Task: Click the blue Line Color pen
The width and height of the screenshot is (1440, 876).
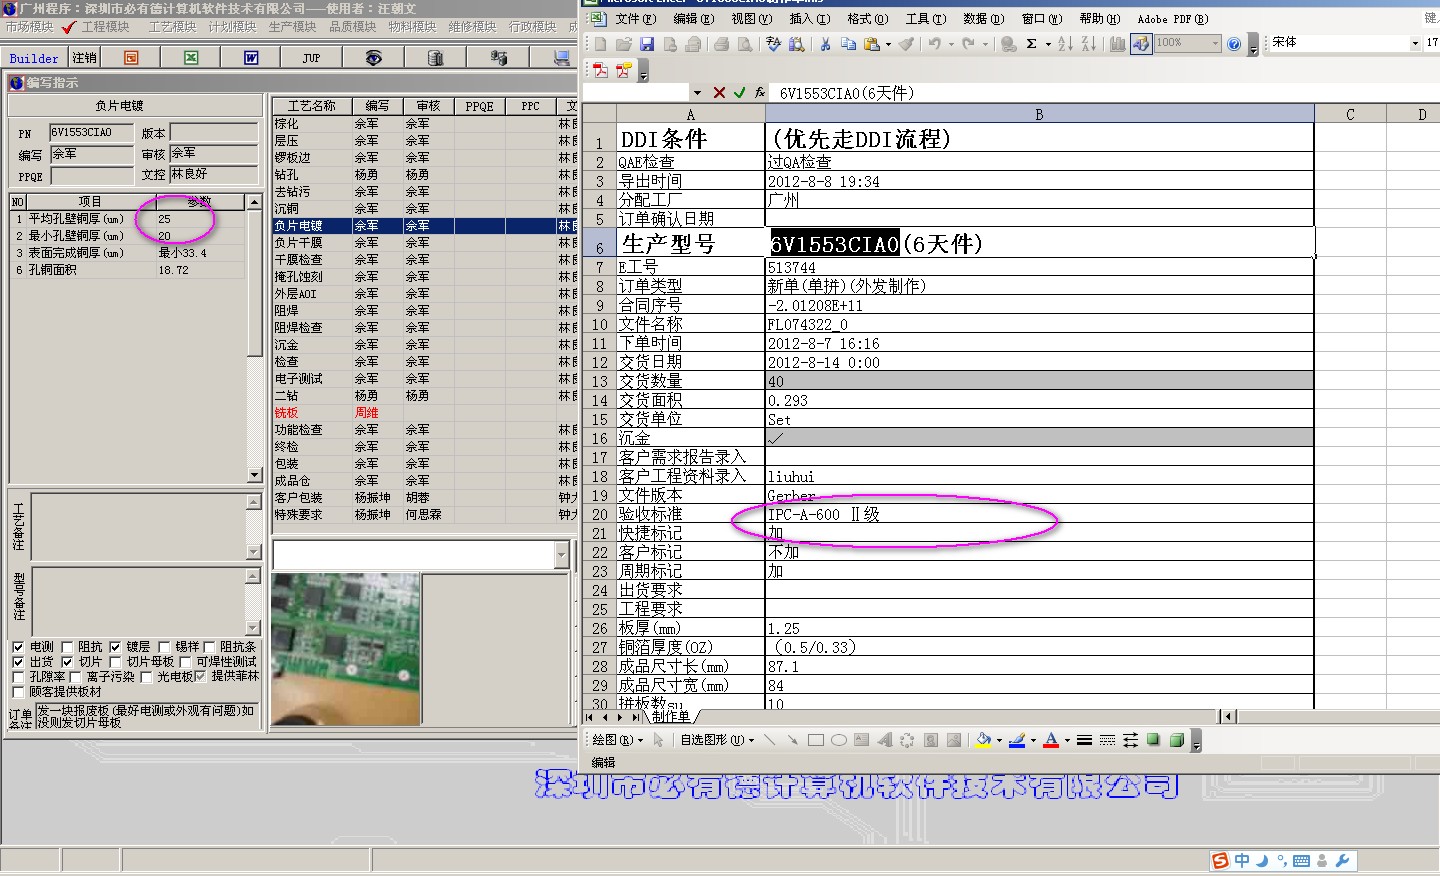Action: tap(1017, 740)
